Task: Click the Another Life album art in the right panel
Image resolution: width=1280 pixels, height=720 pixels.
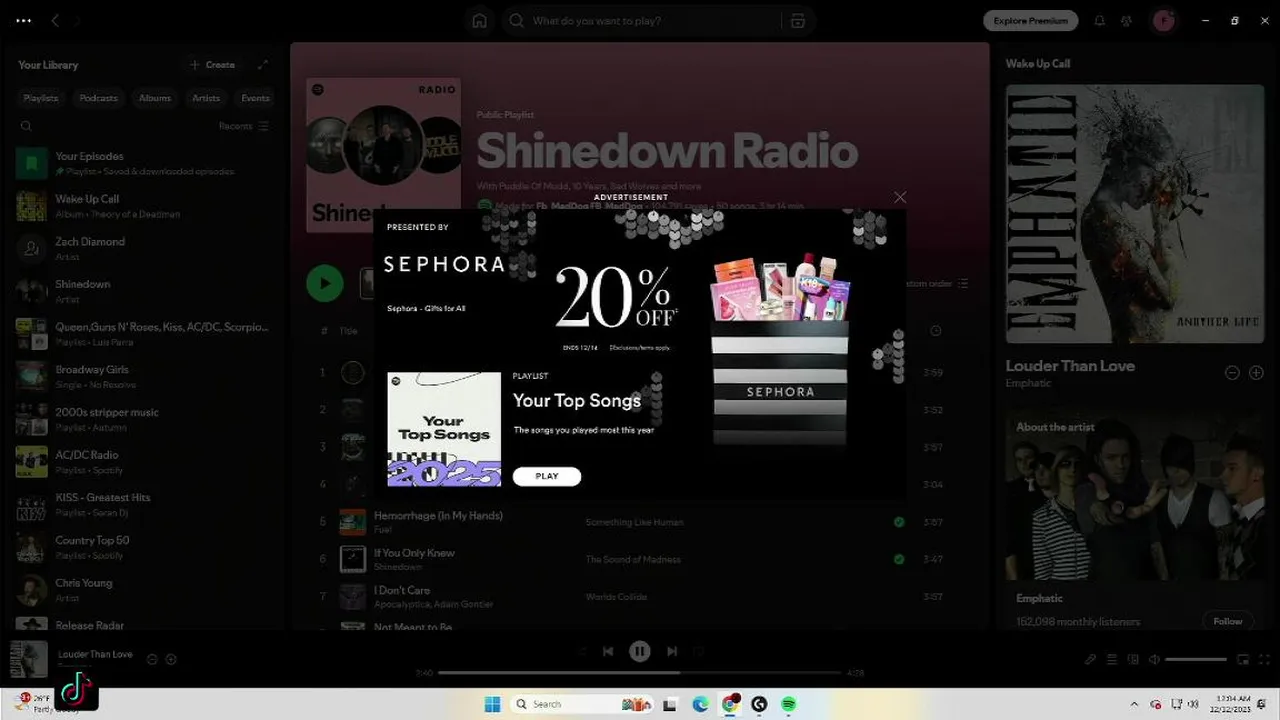Action: click(x=1134, y=214)
